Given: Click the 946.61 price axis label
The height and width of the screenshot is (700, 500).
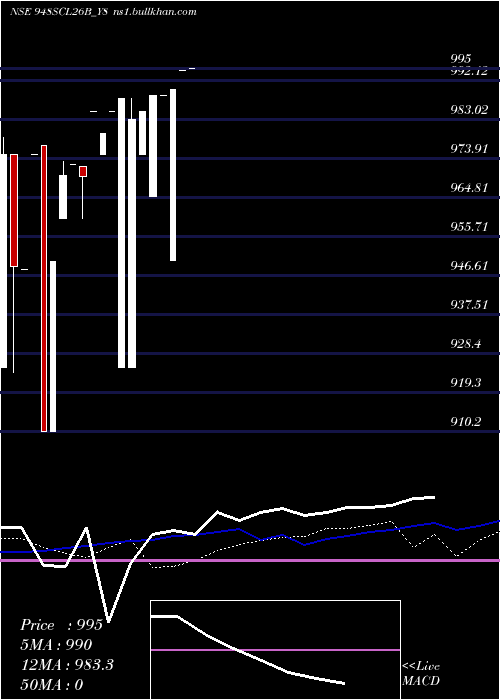Looking at the screenshot, I should tap(469, 266).
